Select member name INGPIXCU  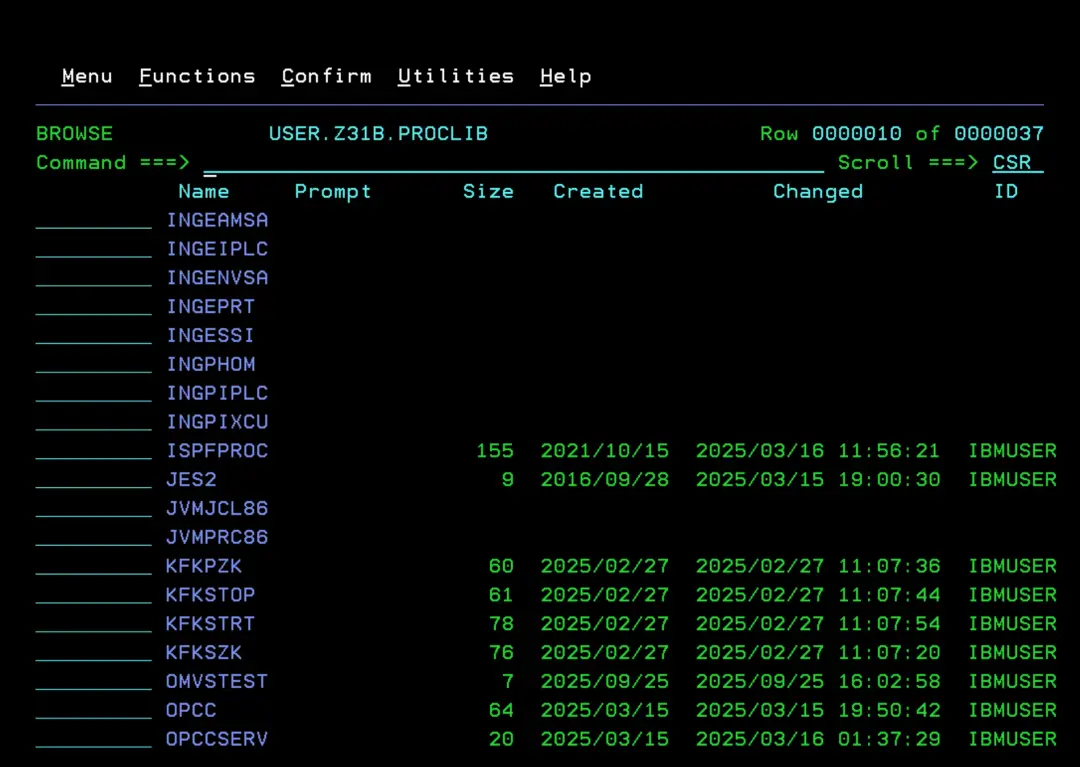pyautogui.click(x=217, y=422)
